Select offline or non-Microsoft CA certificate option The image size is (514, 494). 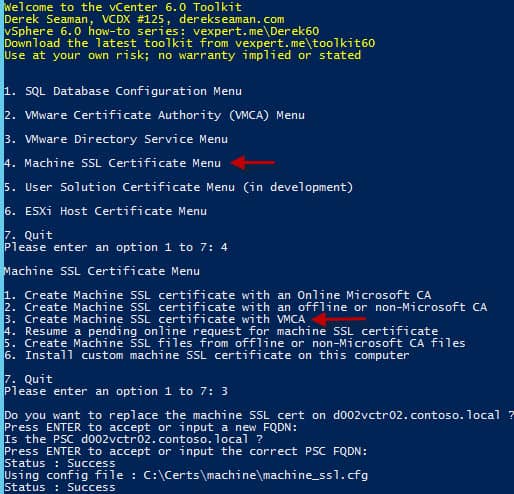(x=246, y=307)
